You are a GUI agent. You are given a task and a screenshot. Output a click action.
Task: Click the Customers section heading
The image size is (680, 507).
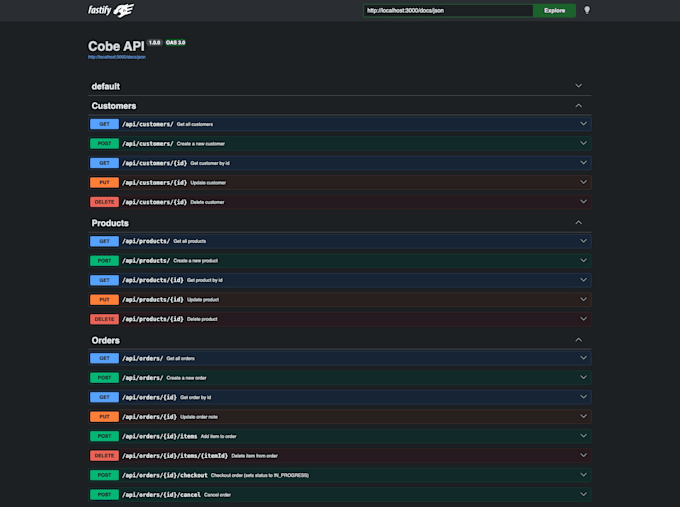[114, 106]
